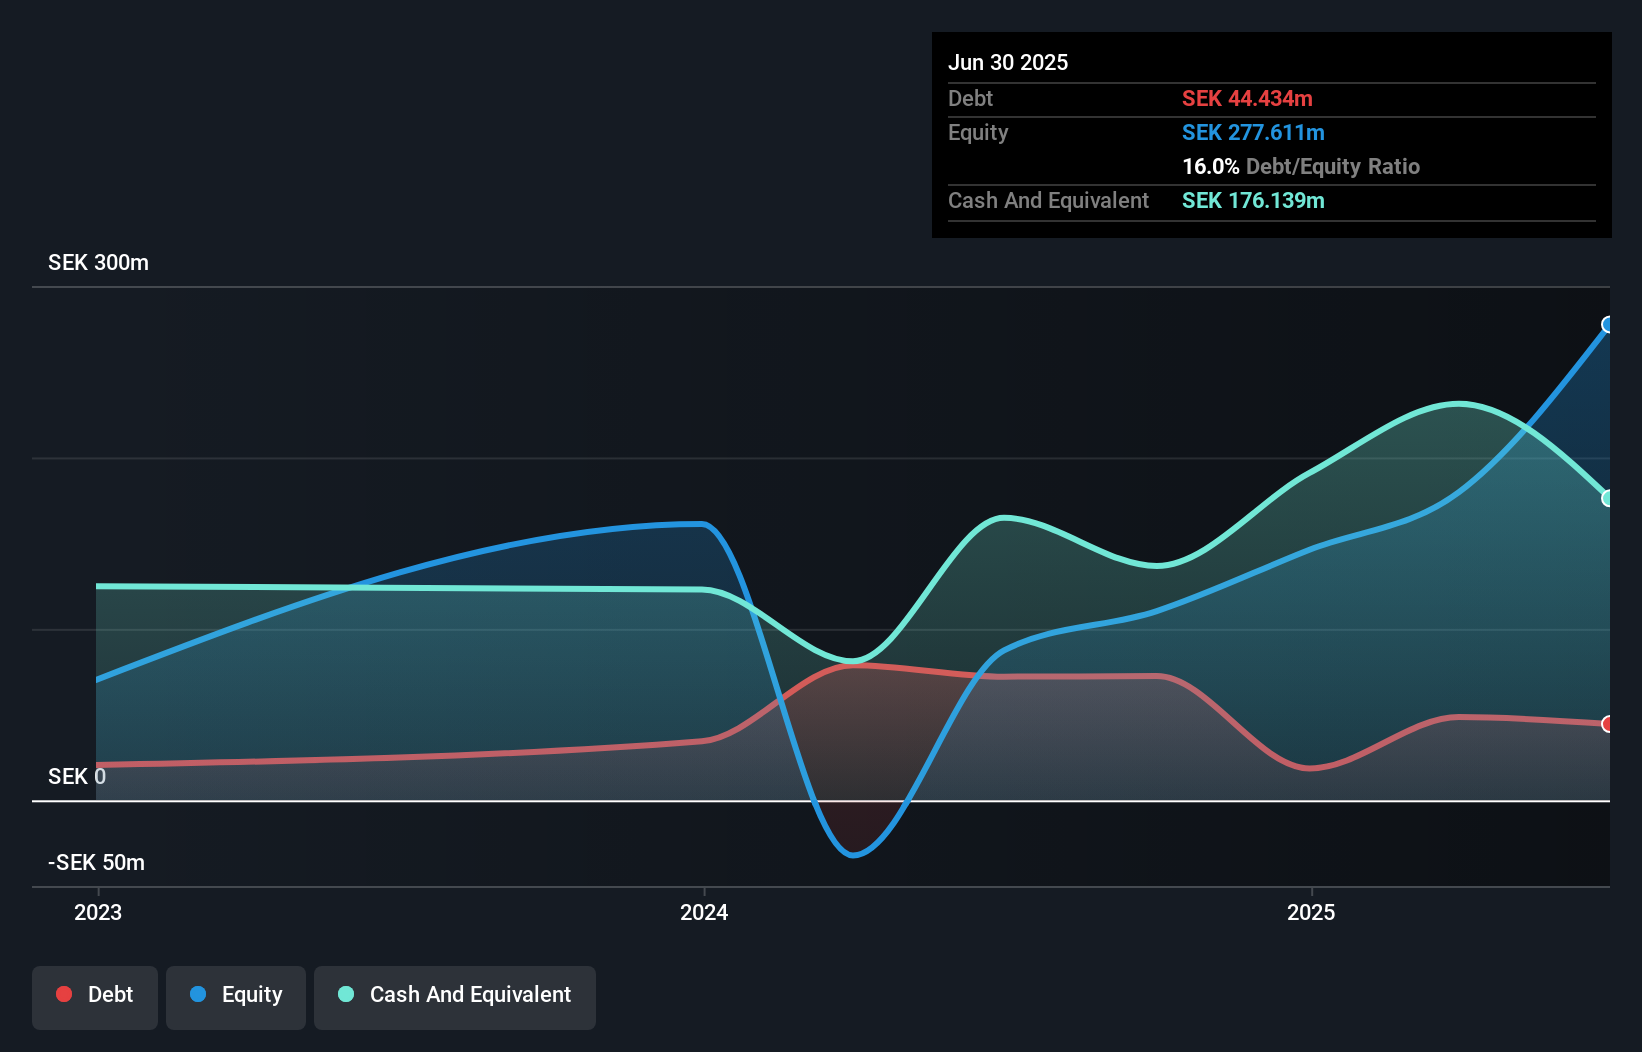1642x1052 pixels.
Task: Toggle the Equity legend button
Action: 236,997
